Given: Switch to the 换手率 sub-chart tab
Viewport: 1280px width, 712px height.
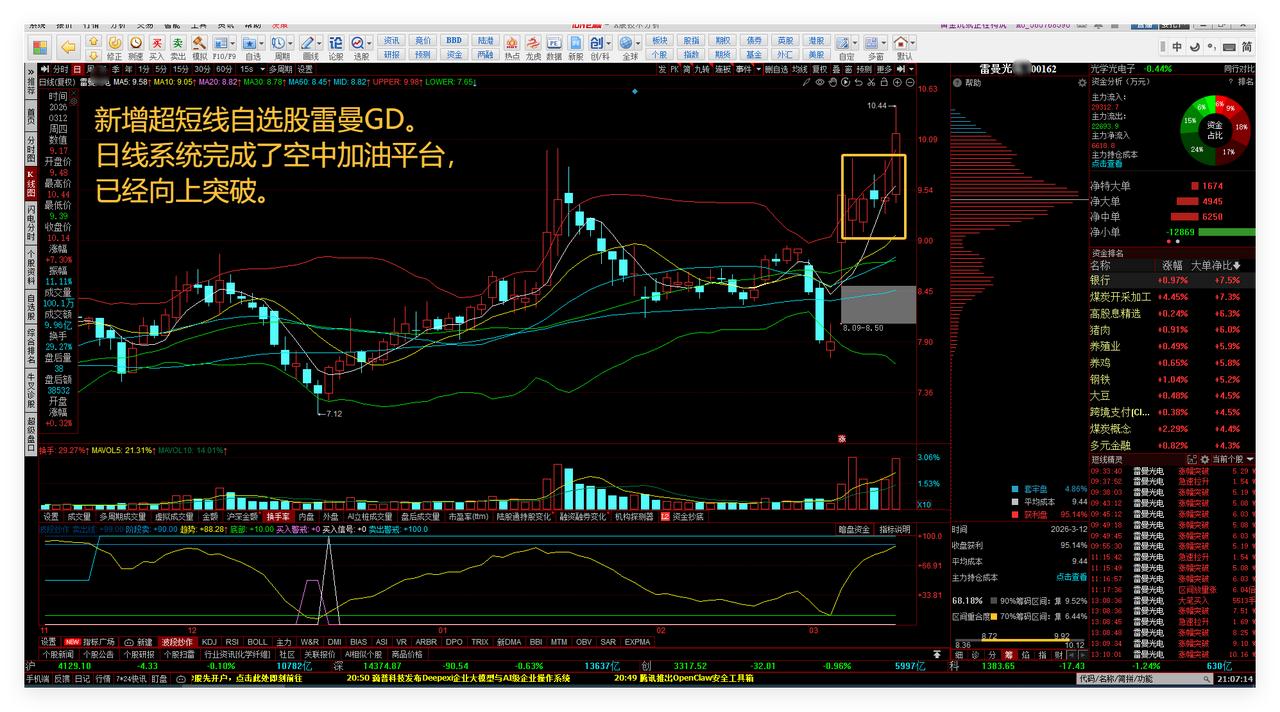Looking at the screenshot, I should click(x=278, y=517).
